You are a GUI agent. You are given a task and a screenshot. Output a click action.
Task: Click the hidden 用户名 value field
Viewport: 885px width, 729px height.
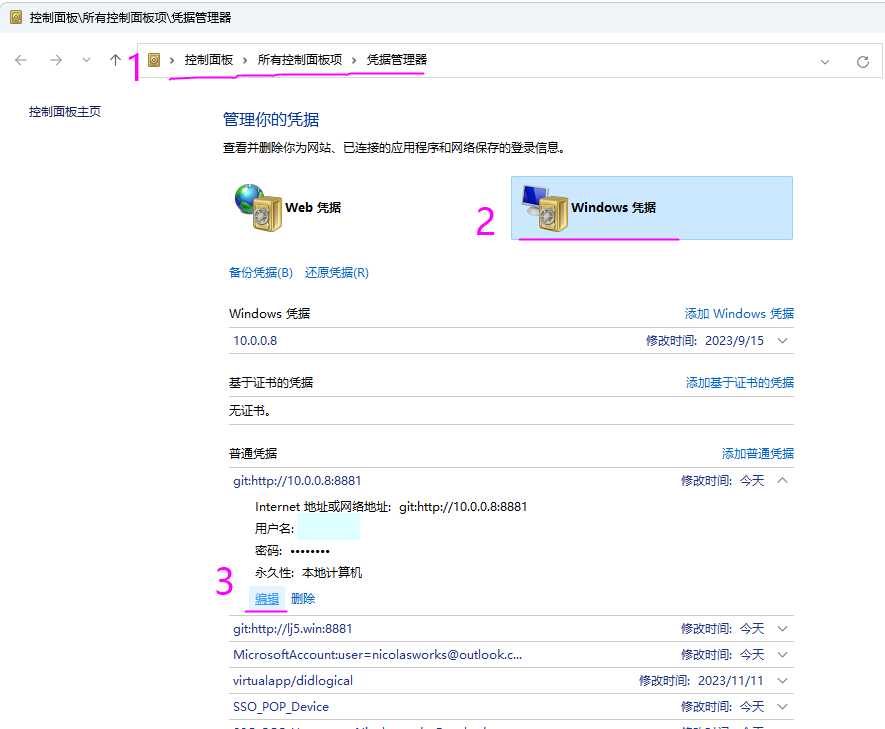coord(328,529)
